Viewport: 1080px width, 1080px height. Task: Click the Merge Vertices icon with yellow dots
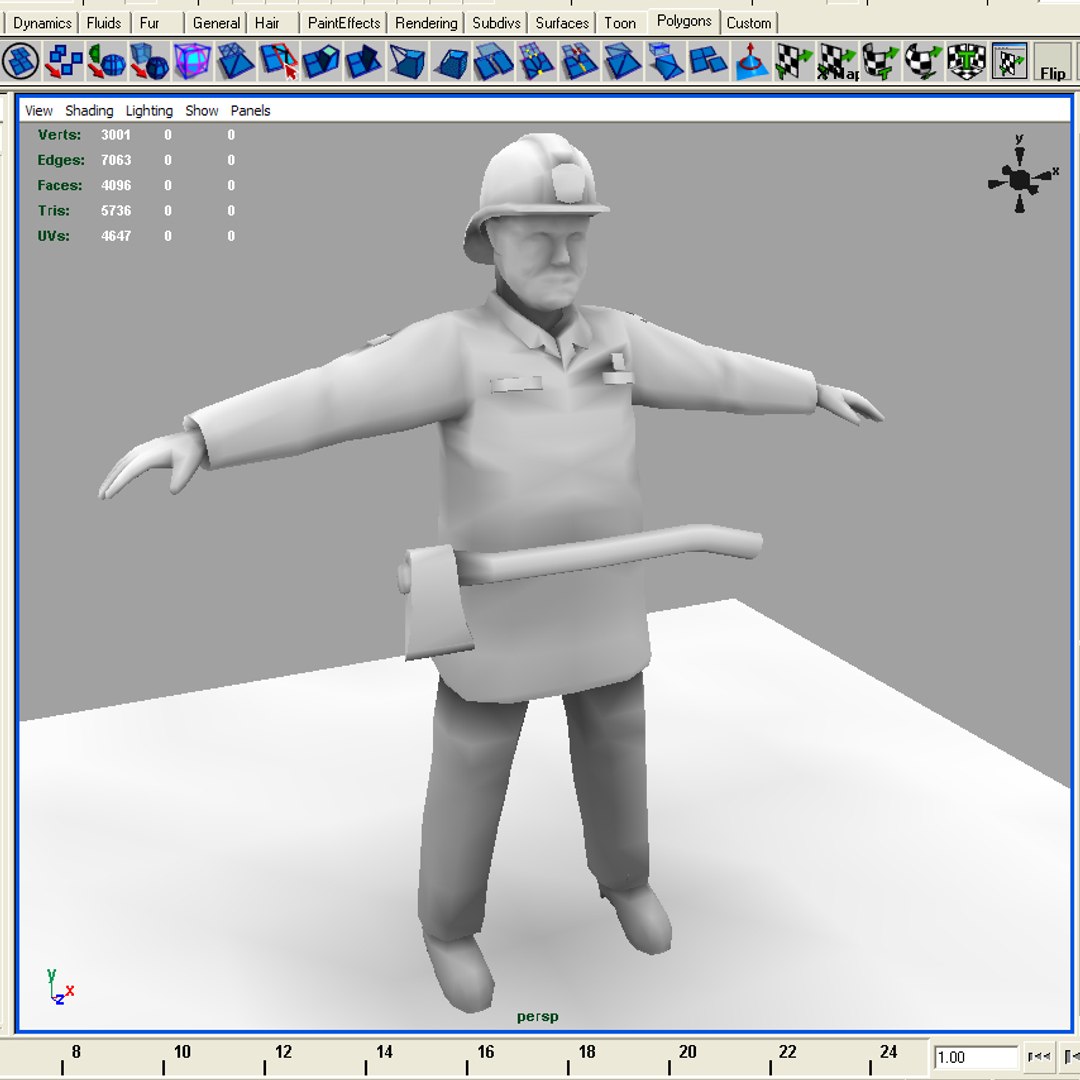pos(536,61)
